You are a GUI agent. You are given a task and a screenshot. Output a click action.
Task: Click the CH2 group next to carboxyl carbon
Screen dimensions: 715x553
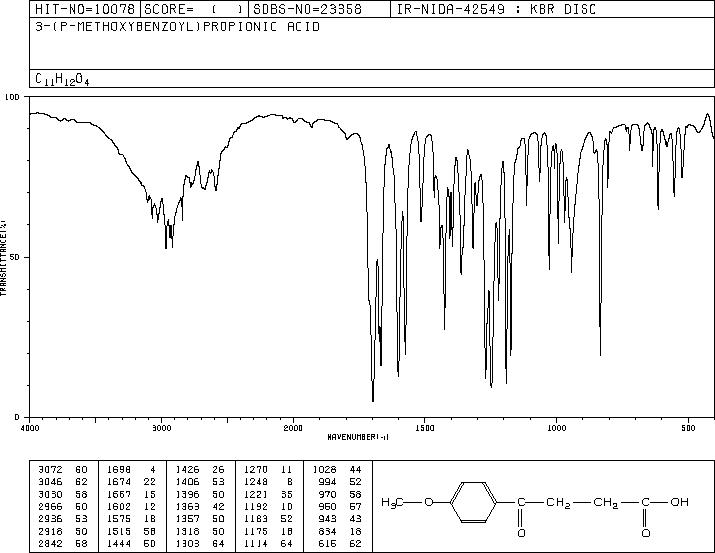point(606,503)
